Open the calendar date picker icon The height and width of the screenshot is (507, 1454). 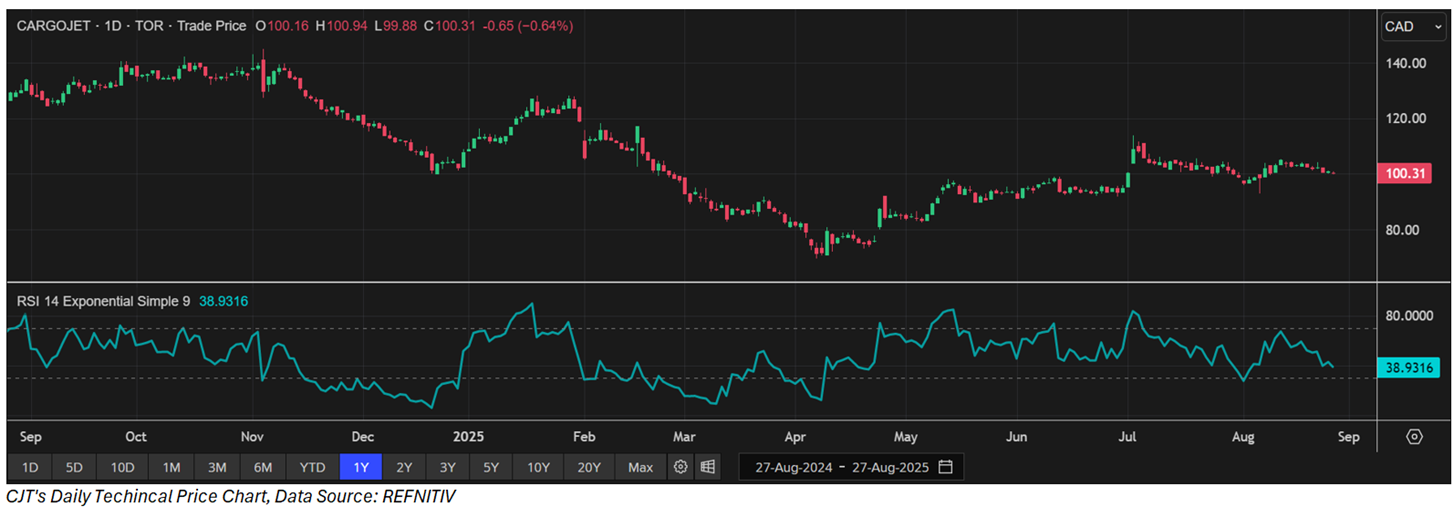pos(945,467)
